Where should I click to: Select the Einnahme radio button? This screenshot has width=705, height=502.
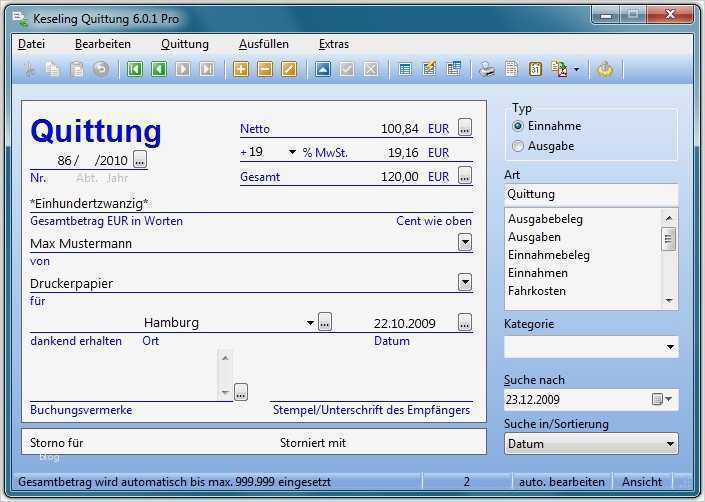pos(518,126)
